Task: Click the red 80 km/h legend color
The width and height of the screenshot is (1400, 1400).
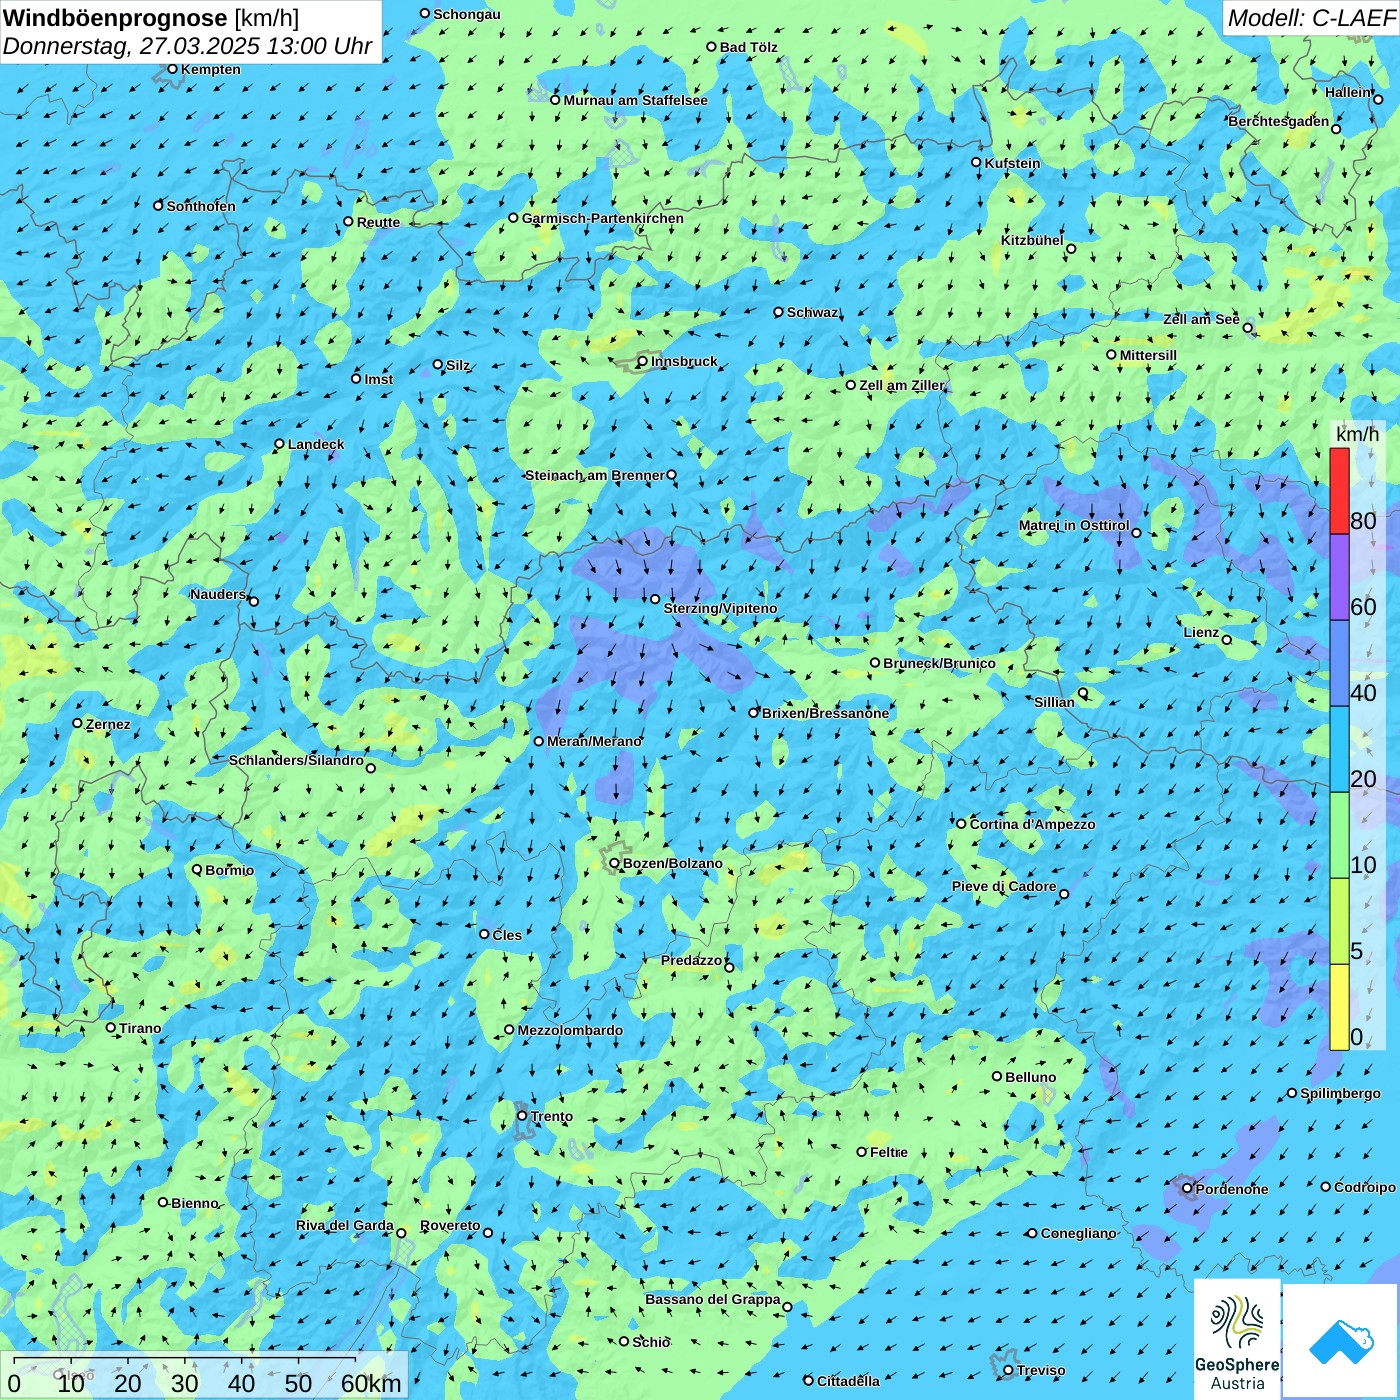Action: [1339, 491]
